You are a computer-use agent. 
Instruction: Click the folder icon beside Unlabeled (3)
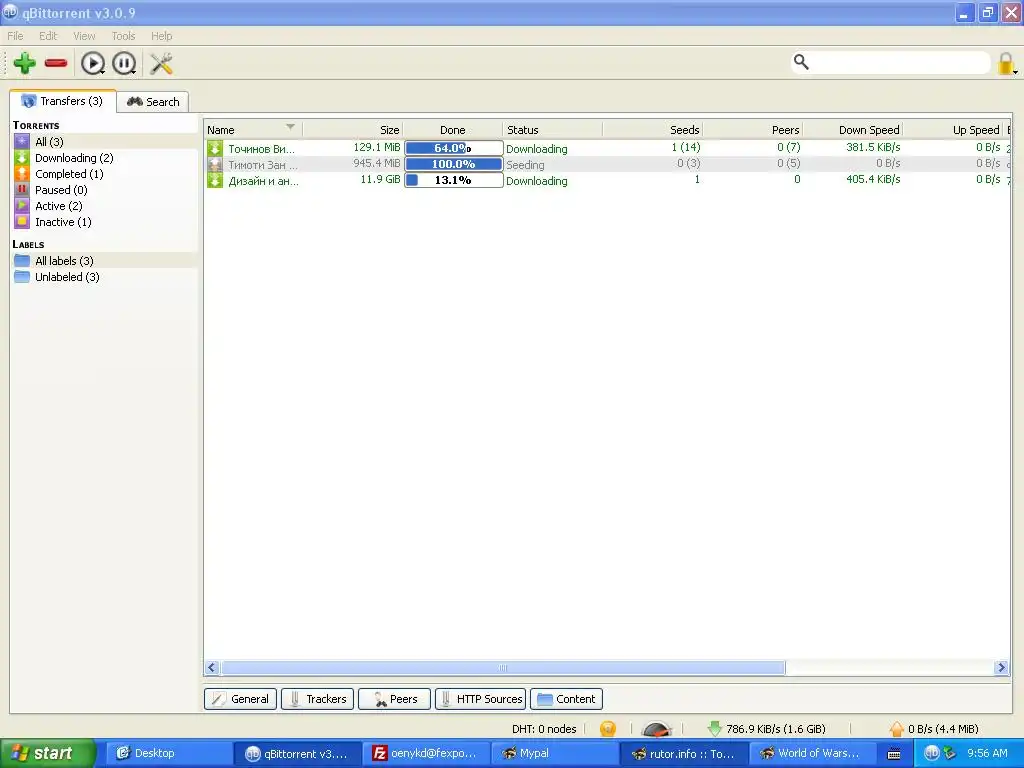click(x=22, y=277)
